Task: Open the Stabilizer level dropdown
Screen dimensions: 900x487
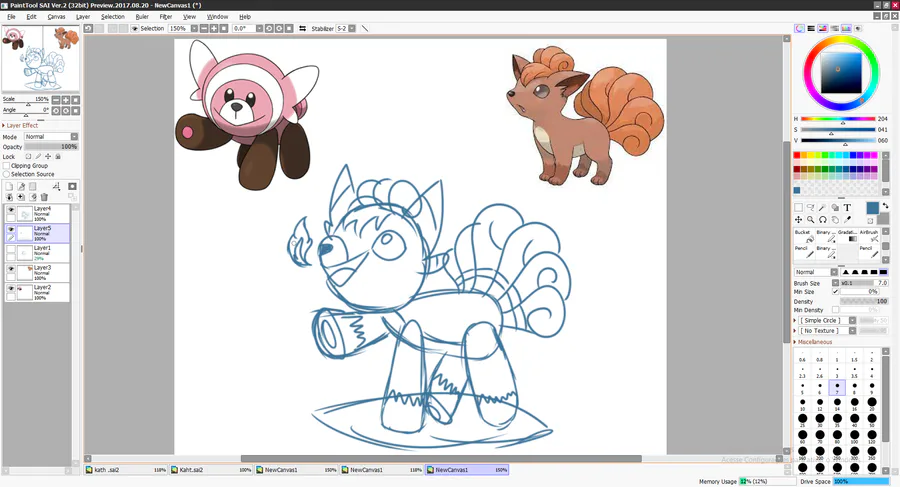Action: [352, 28]
